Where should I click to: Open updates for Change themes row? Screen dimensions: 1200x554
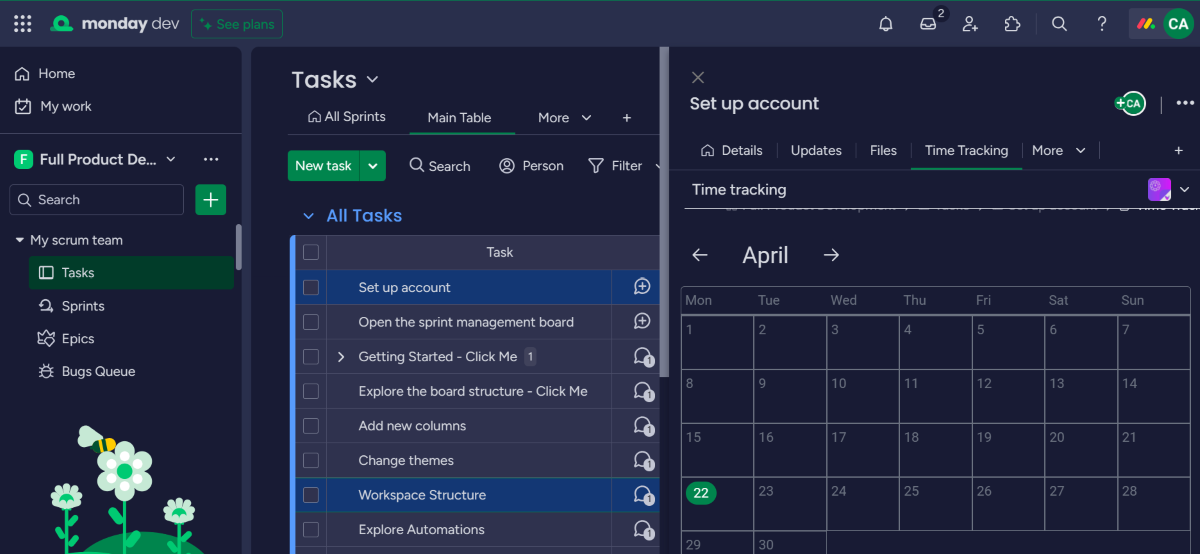coord(643,460)
